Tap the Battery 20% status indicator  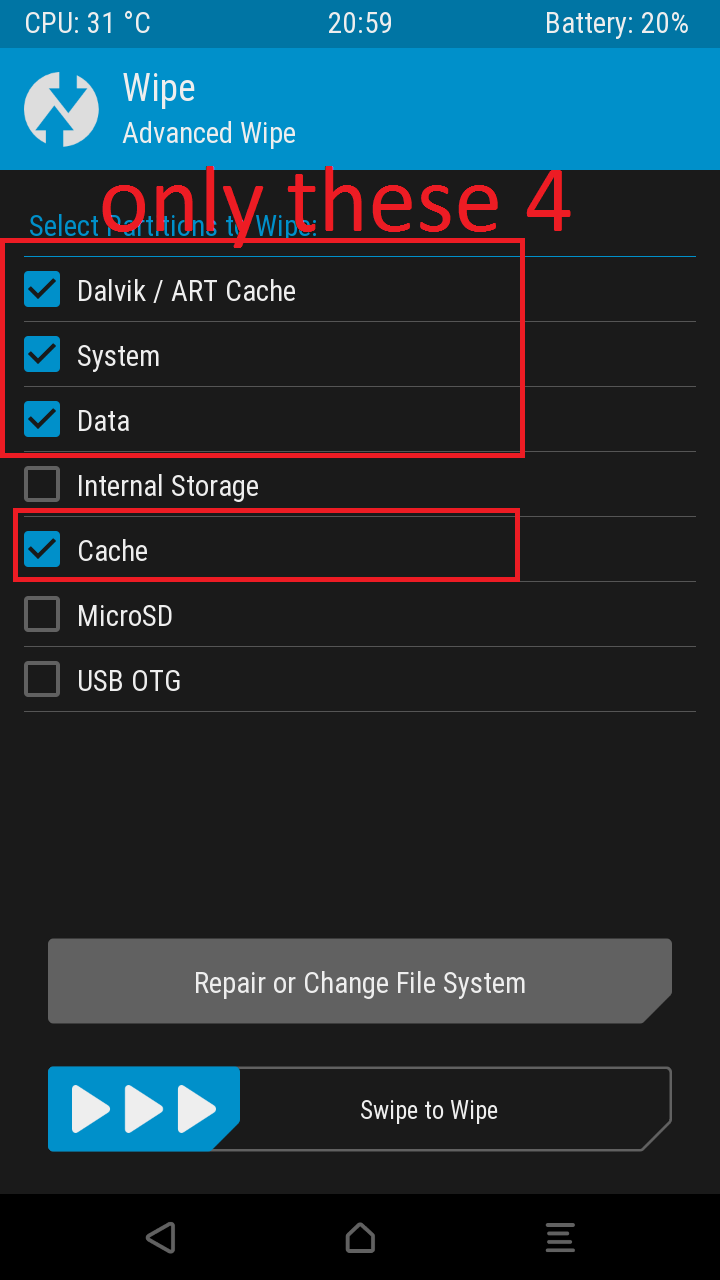coord(616,24)
